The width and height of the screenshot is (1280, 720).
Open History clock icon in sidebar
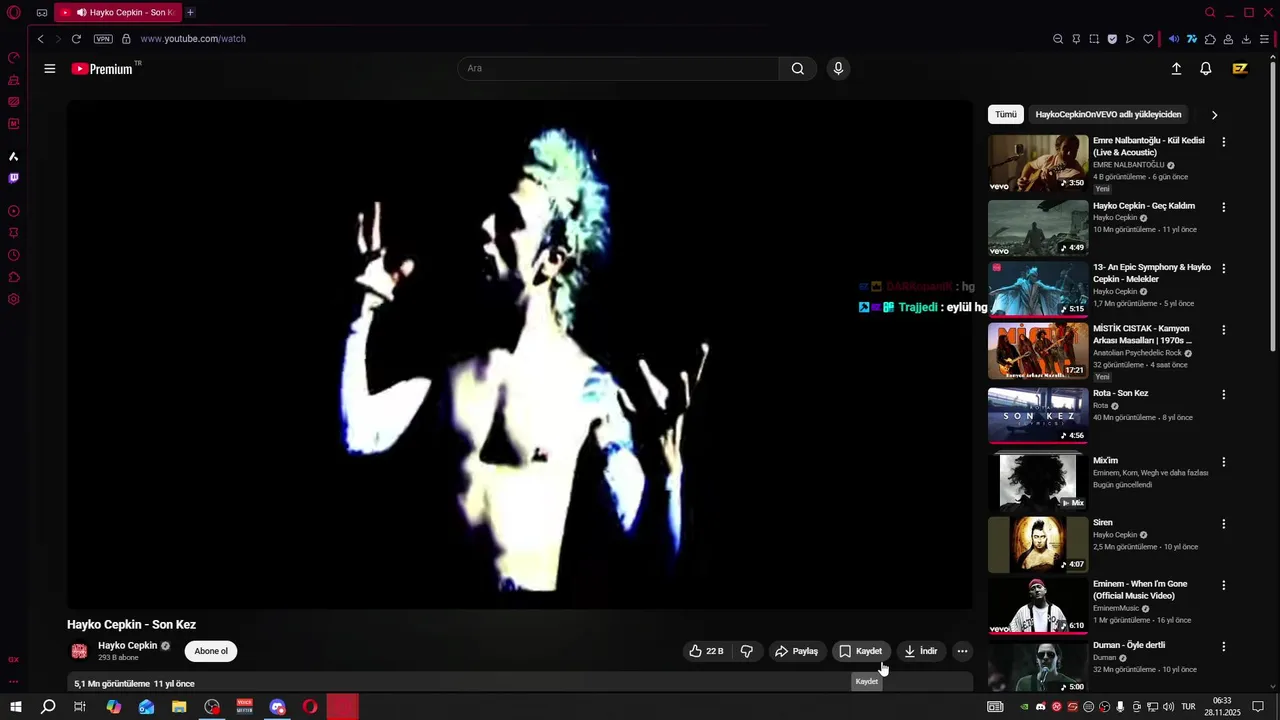point(14,255)
